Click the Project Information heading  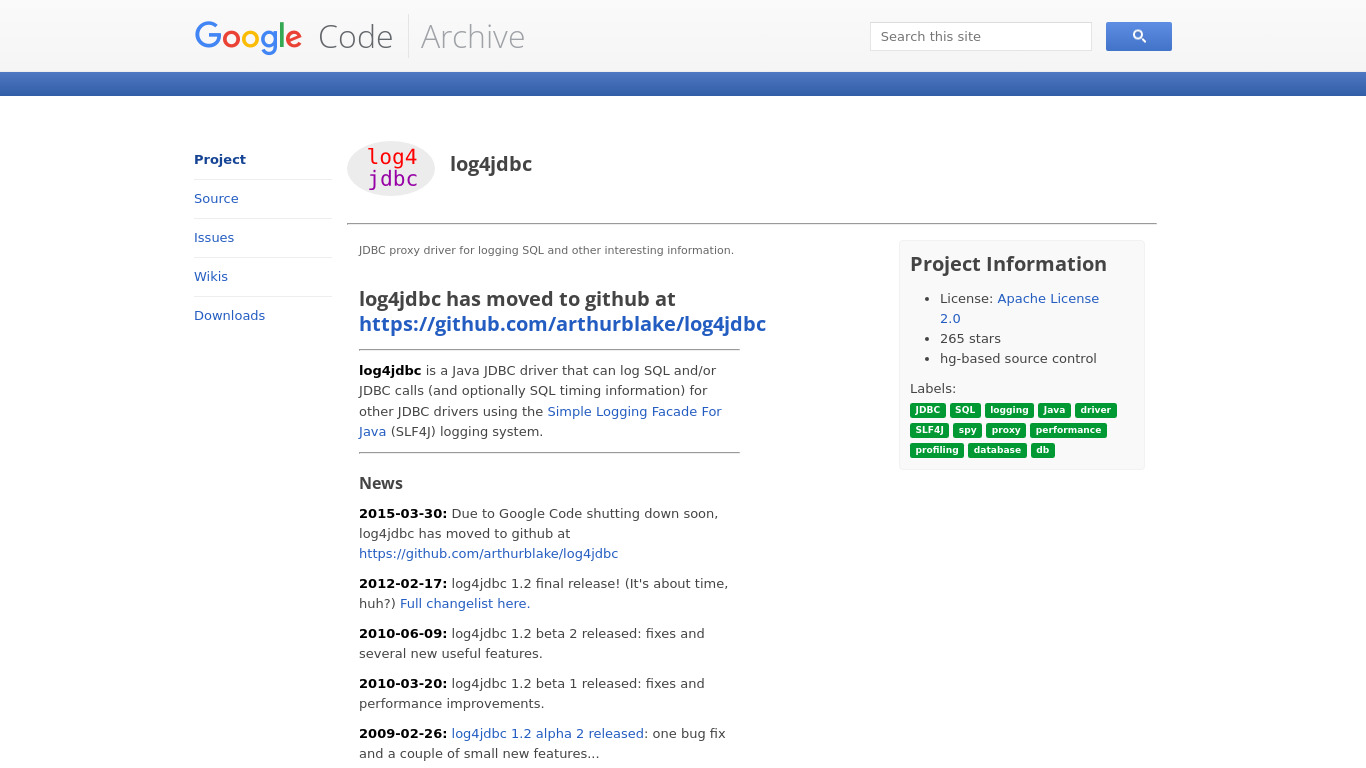click(1008, 264)
